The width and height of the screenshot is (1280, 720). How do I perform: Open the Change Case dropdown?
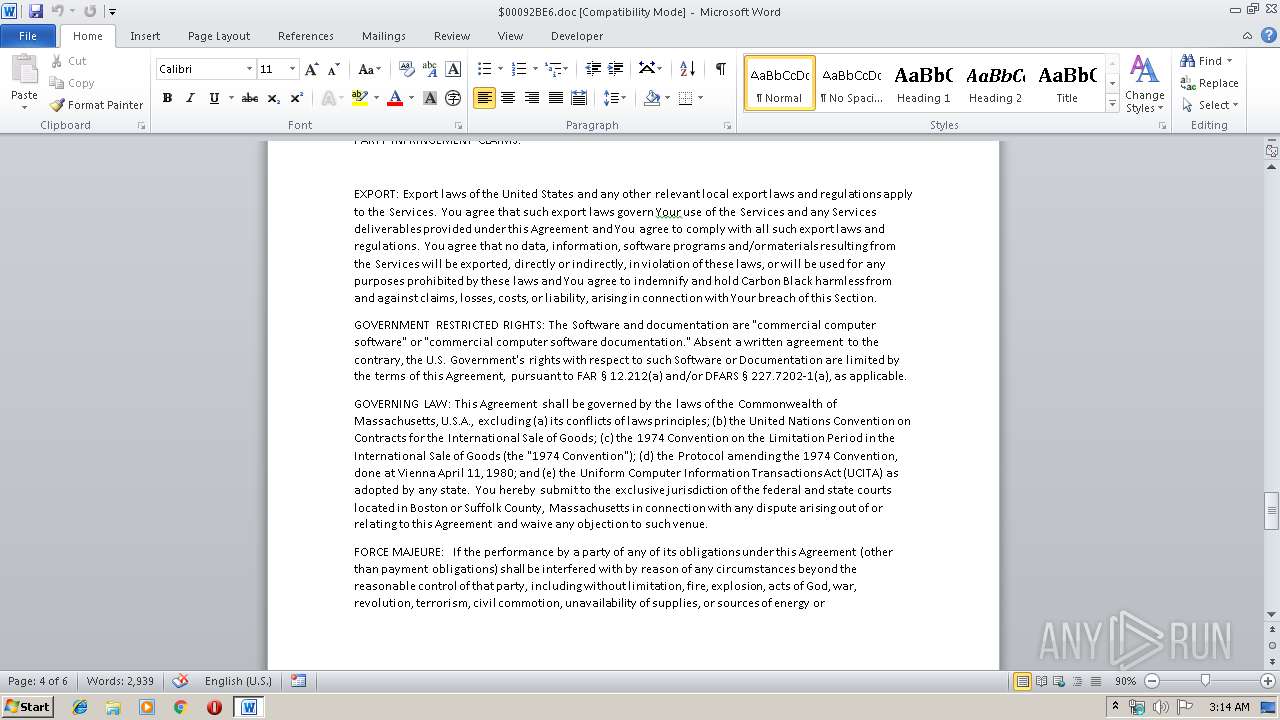369,69
